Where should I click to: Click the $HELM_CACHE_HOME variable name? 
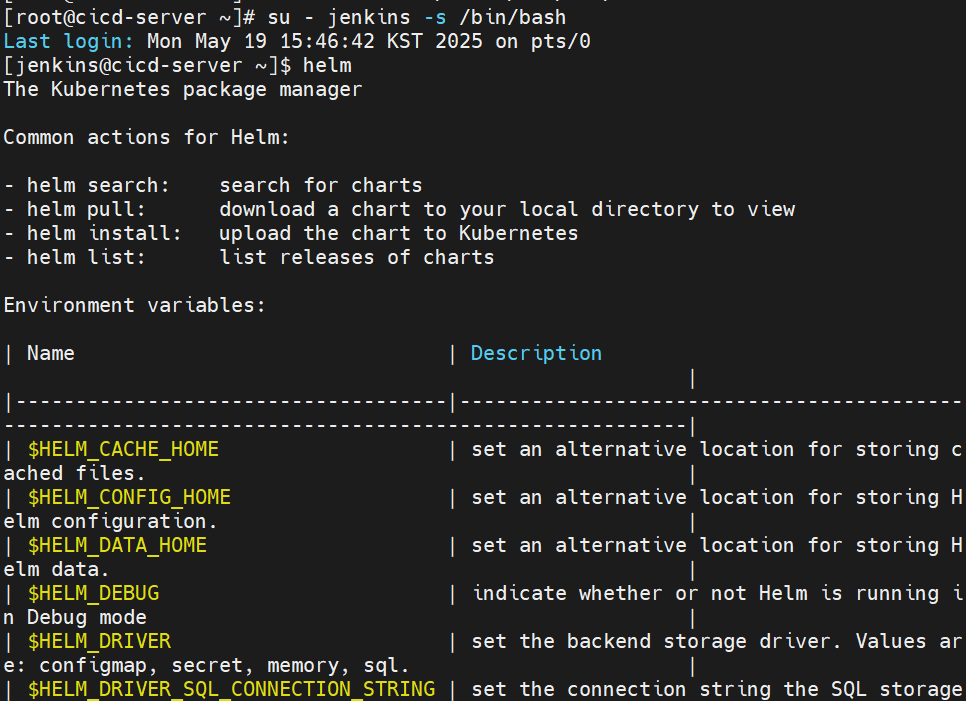(123, 450)
